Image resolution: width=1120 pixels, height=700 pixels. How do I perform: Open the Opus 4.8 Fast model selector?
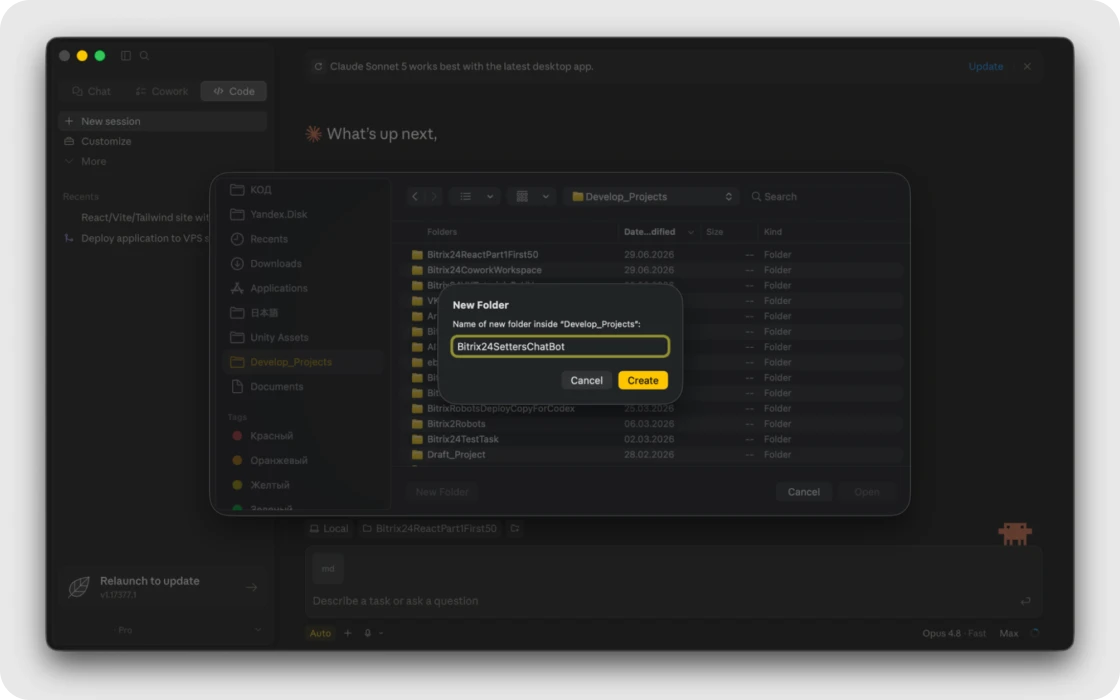954,633
